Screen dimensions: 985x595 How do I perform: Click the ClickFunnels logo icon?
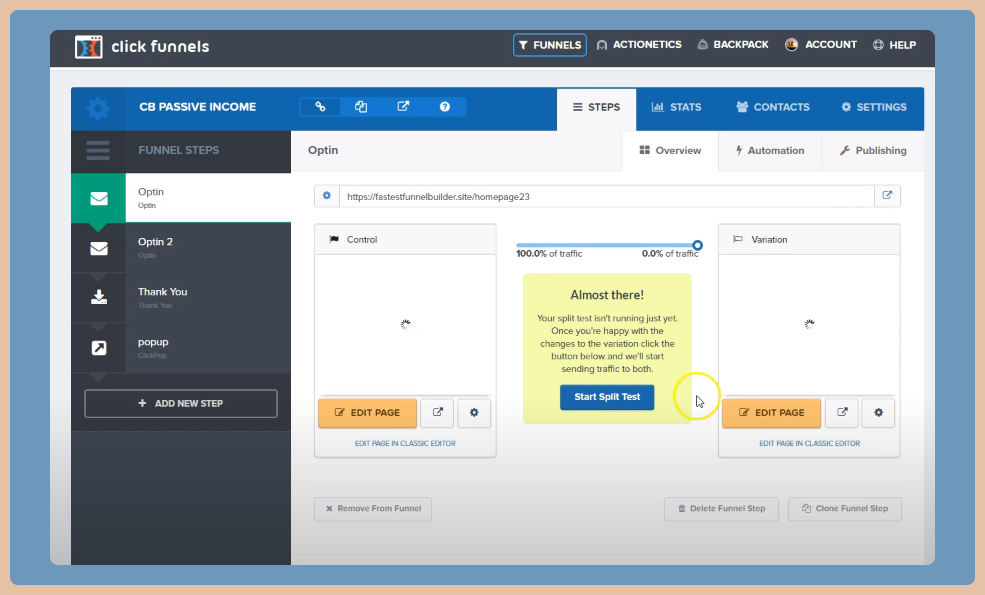click(89, 46)
